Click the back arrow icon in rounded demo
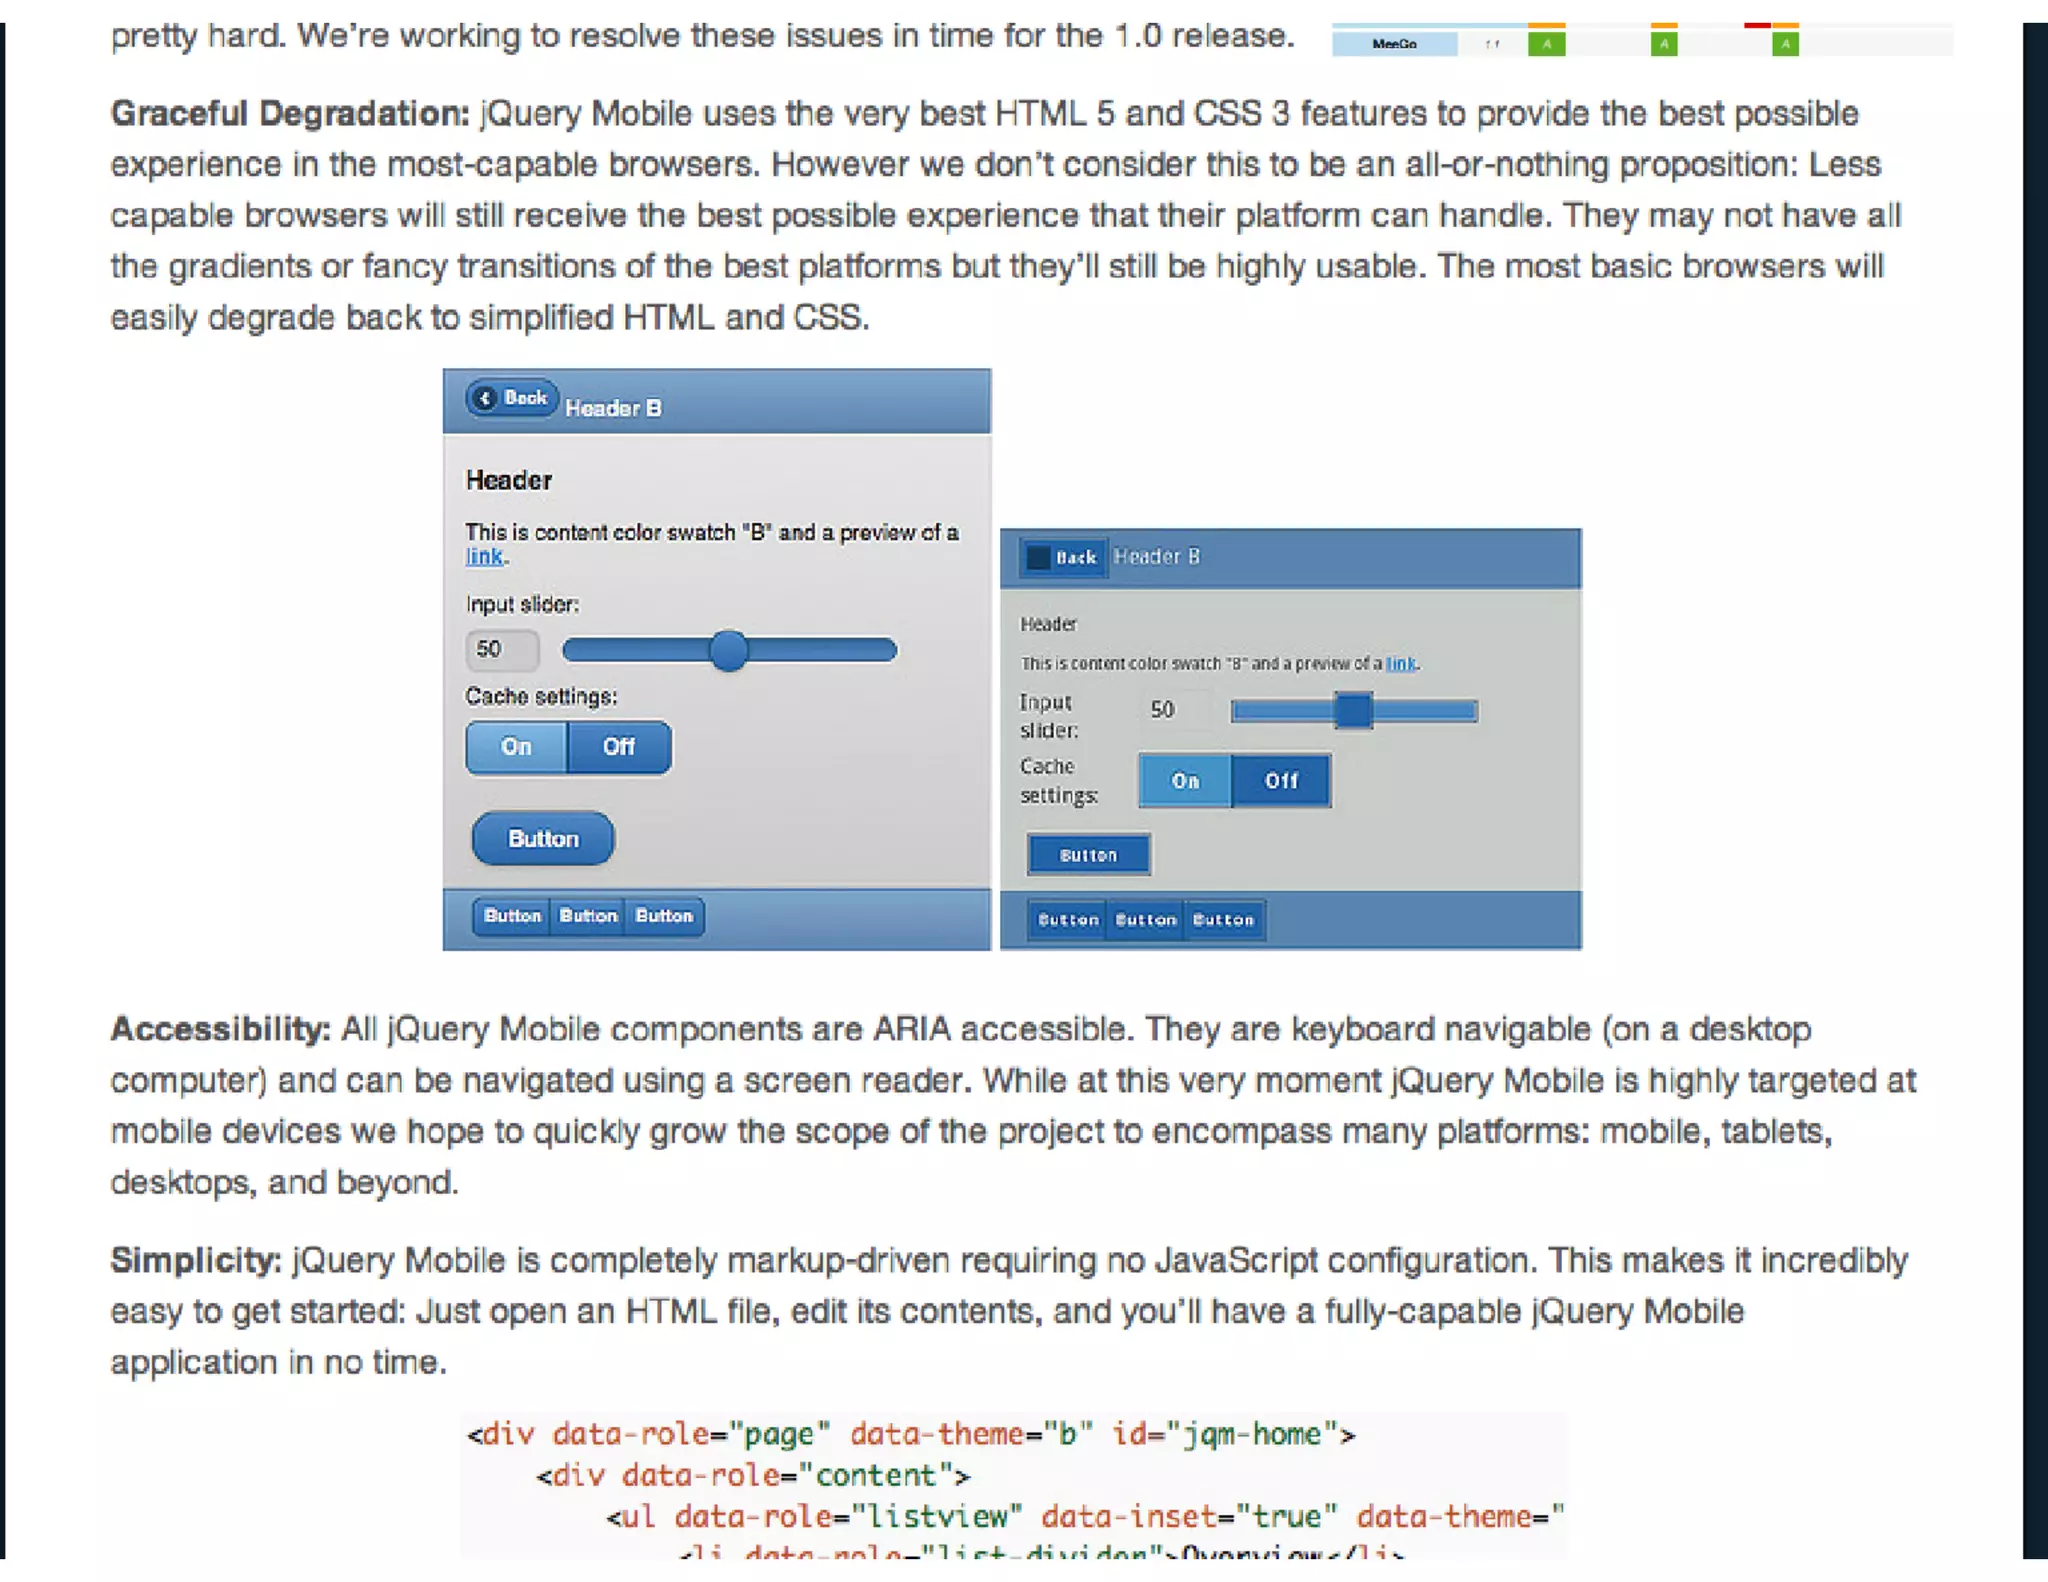The width and height of the screenshot is (2048, 1582). [485, 399]
